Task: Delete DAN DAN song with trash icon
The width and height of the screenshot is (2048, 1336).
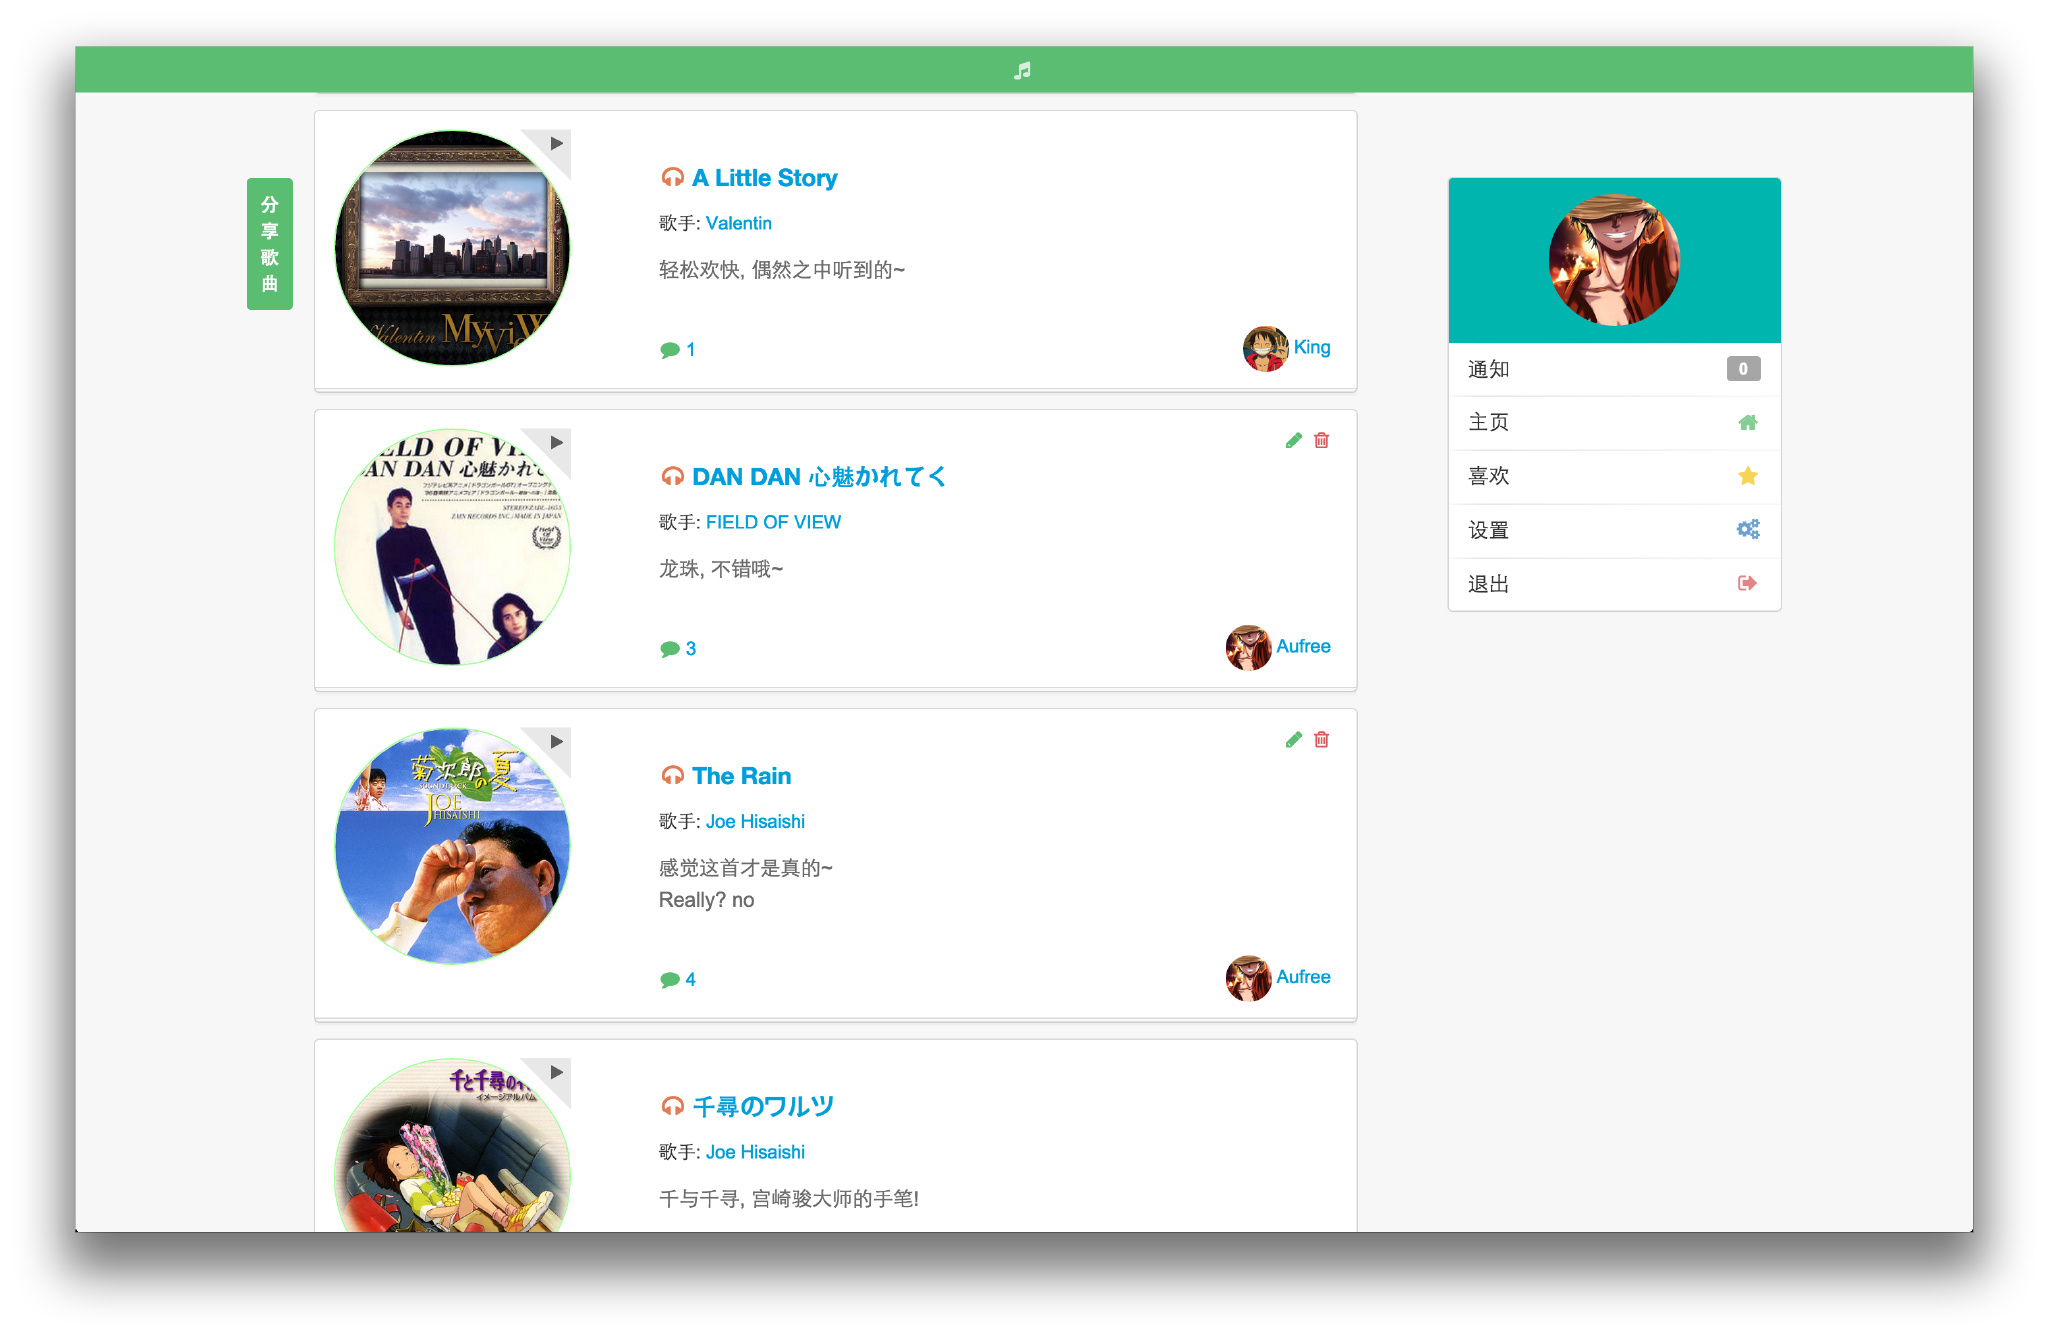Action: tap(1321, 440)
